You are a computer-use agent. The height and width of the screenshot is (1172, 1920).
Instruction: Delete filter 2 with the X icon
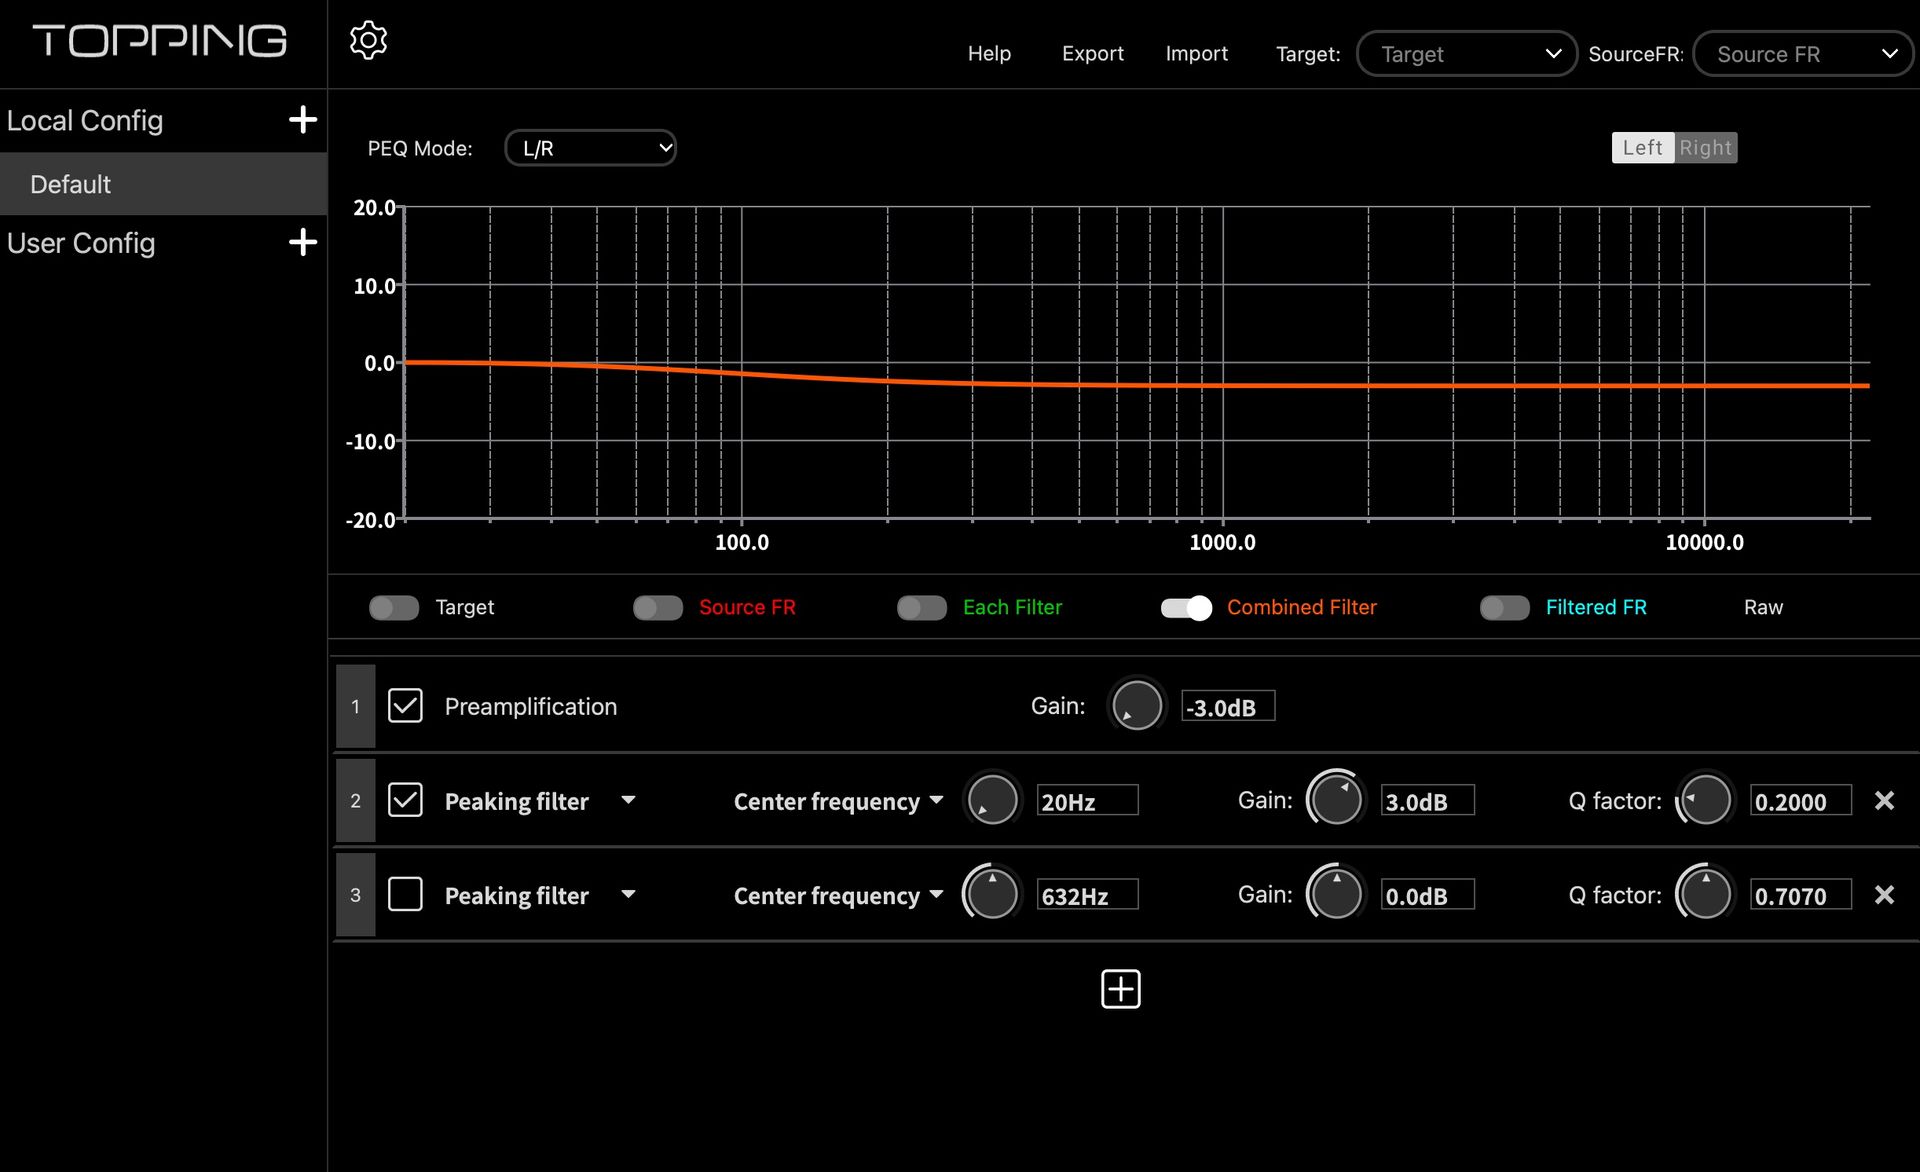pos(1884,800)
